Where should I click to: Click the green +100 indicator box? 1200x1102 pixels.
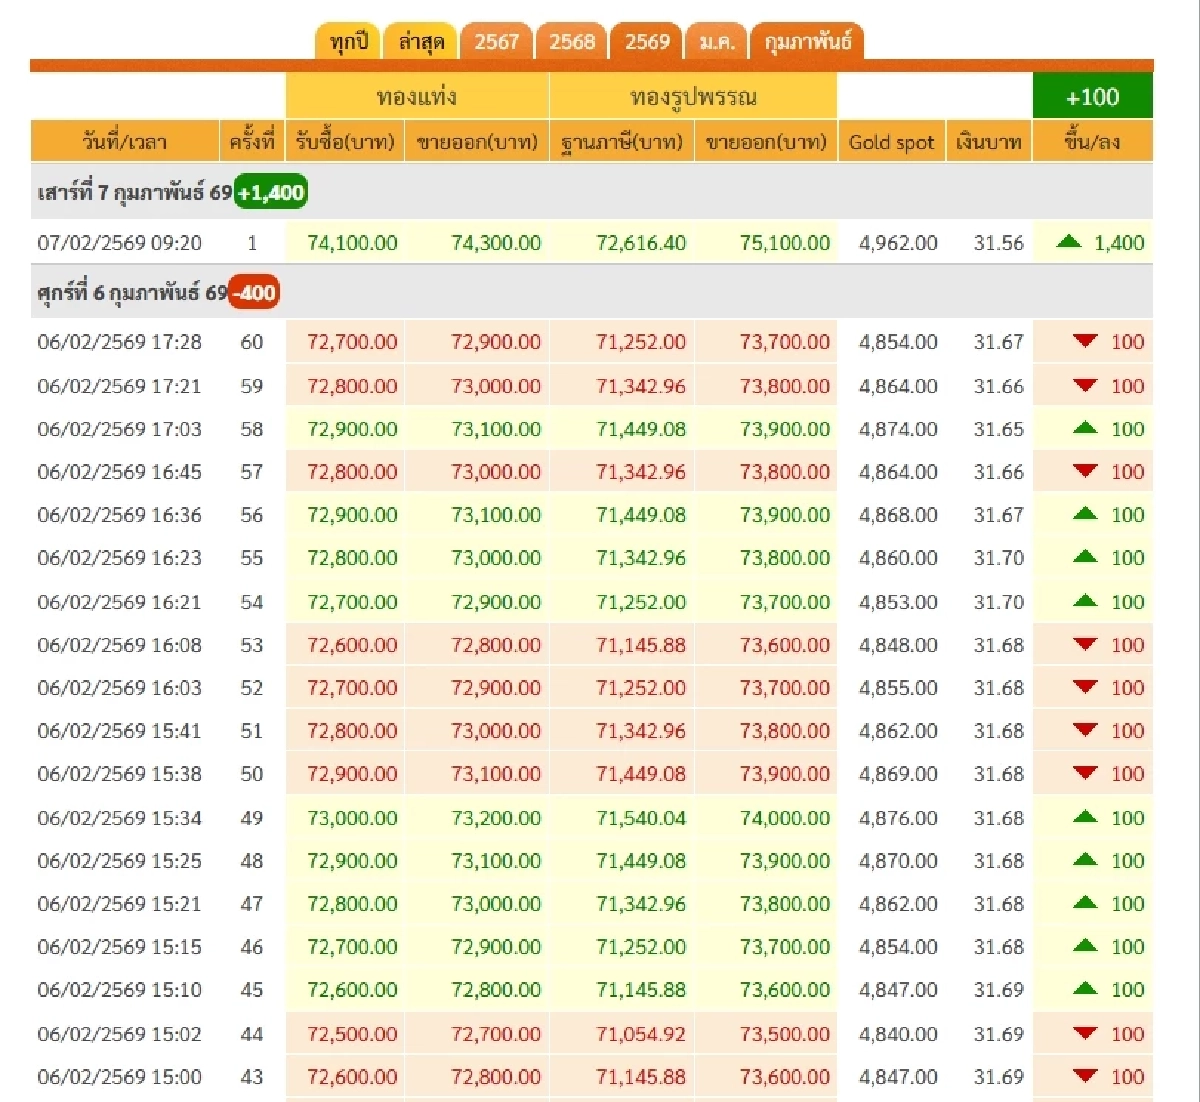[x=1093, y=96]
